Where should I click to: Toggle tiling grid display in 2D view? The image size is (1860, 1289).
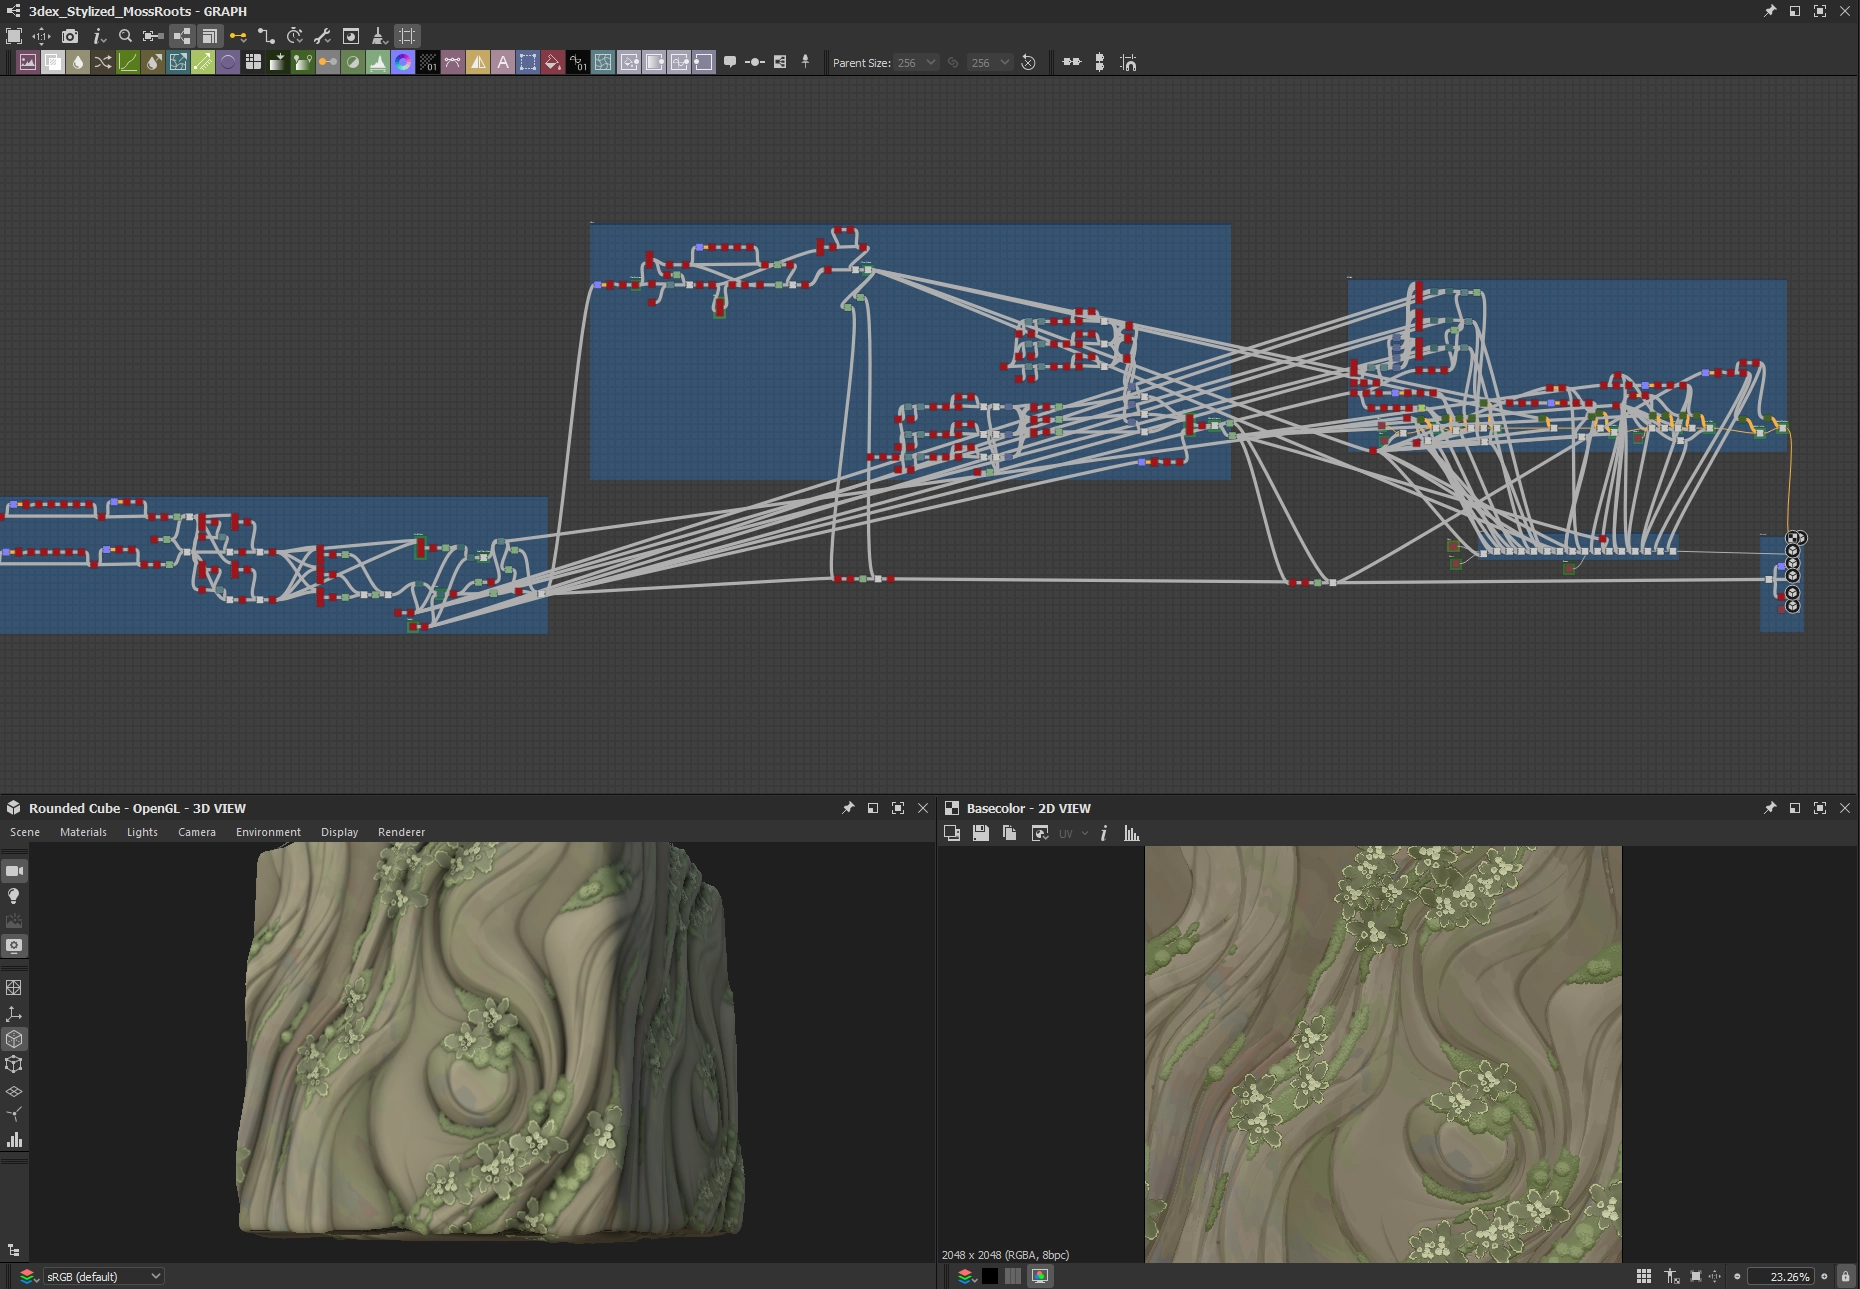click(1643, 1276)
